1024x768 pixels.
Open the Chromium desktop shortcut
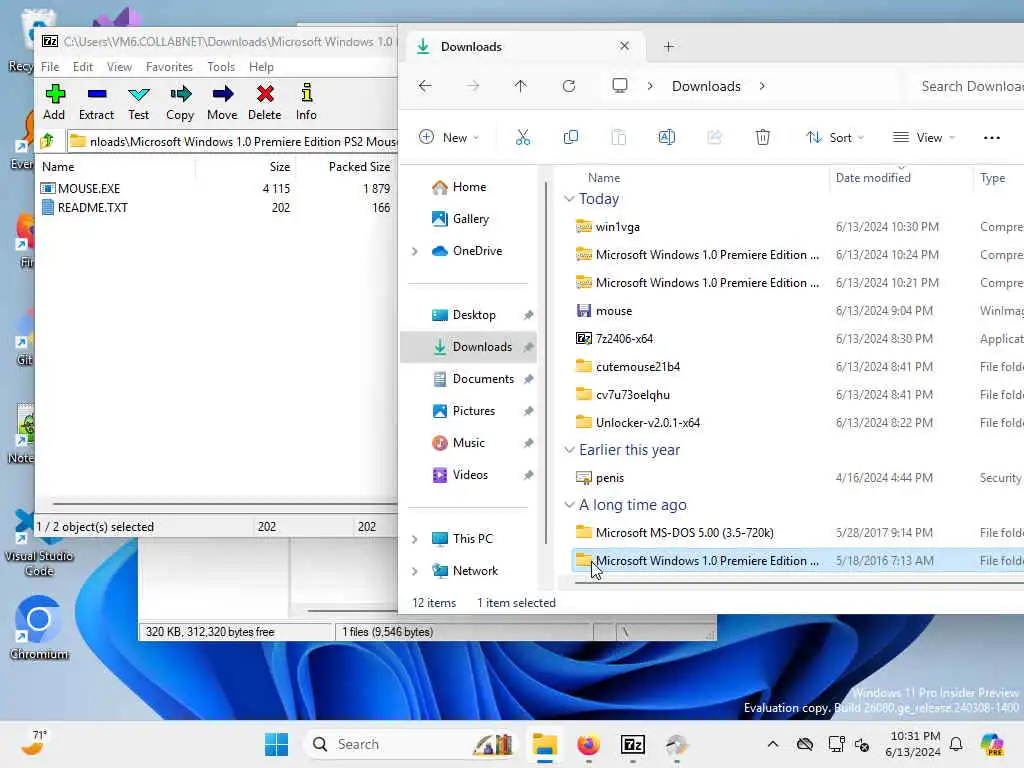[39, 628]
